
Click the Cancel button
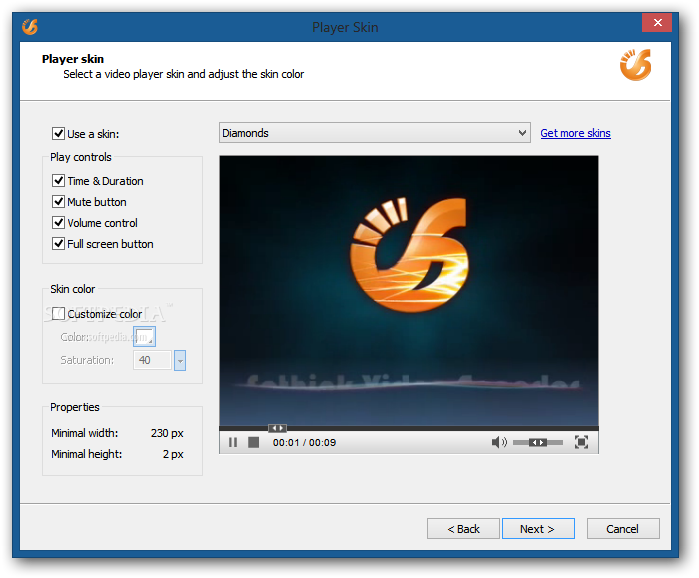[623, 529]
